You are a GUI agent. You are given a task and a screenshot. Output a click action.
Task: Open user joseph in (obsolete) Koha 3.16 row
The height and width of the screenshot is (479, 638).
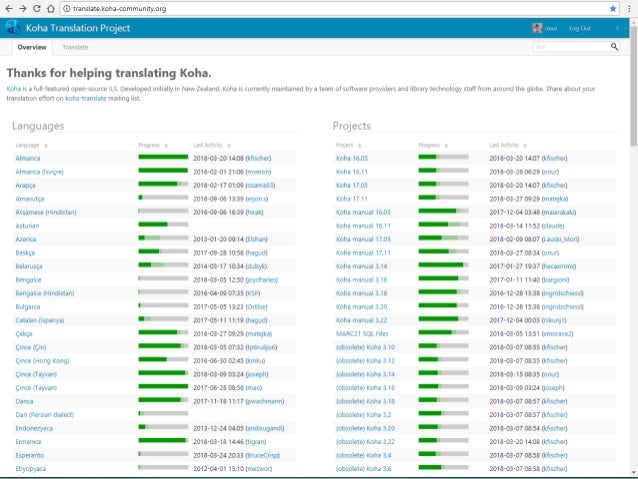click(x=553, y=388)
